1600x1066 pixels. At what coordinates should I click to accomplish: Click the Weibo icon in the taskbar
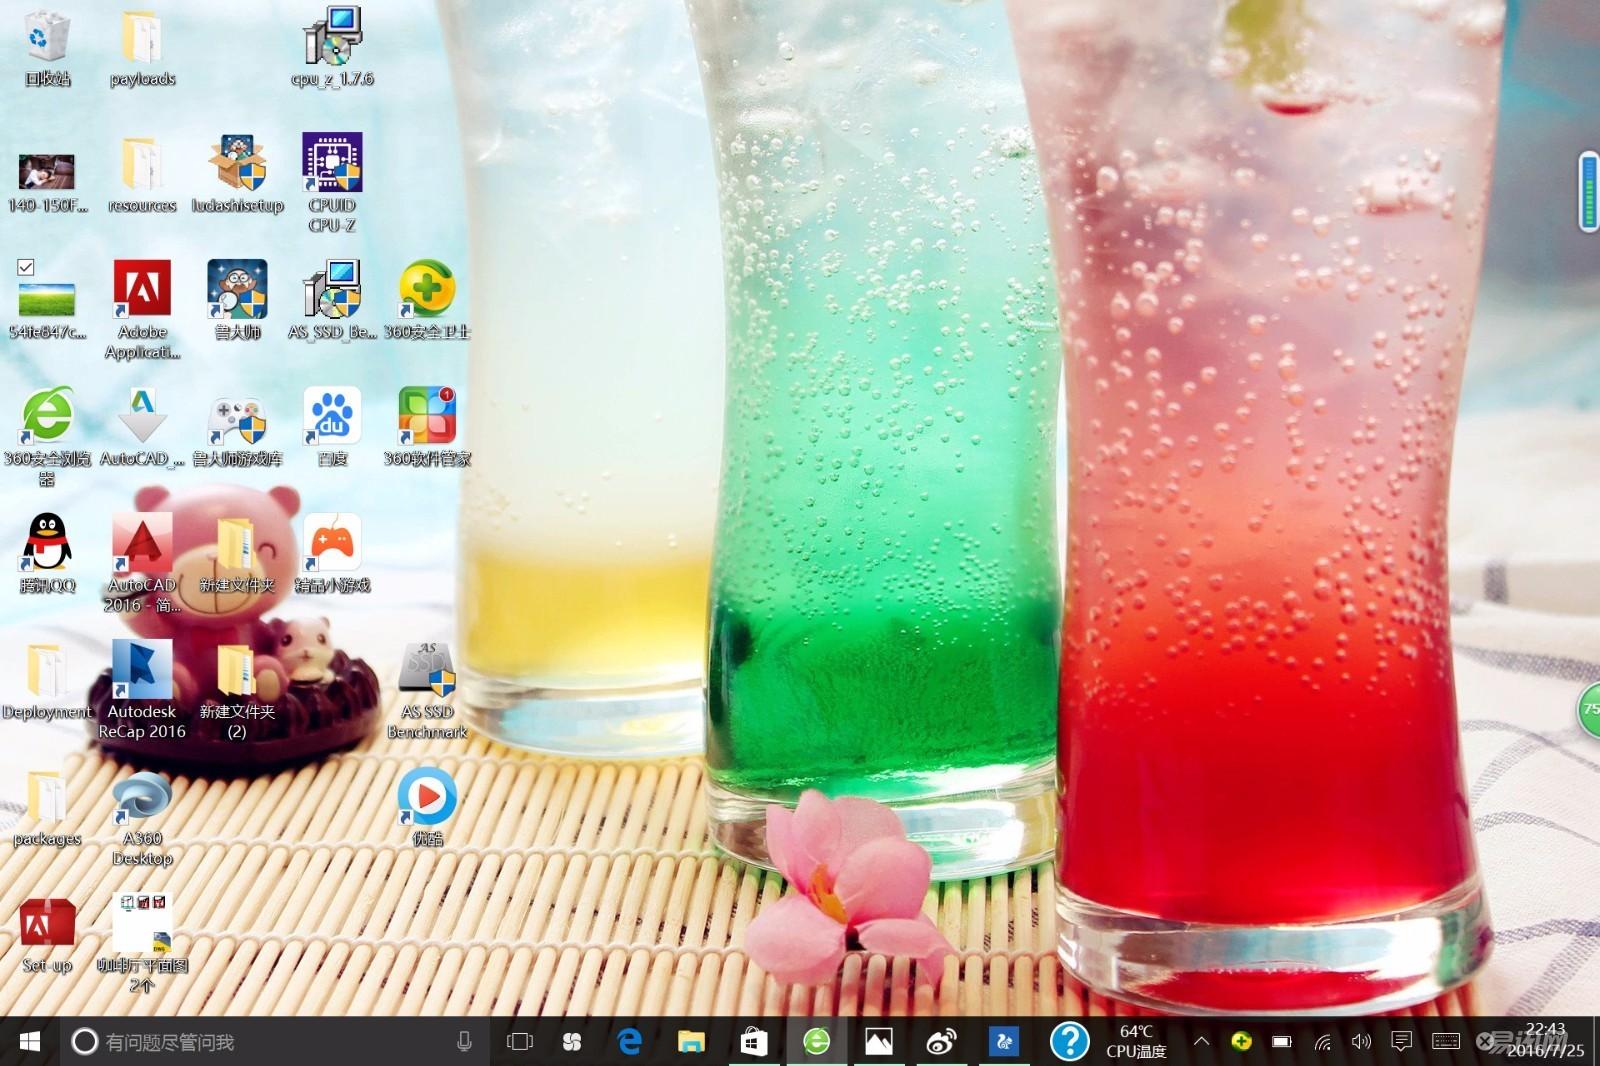pyautogui.click(x=941, y=1042)
